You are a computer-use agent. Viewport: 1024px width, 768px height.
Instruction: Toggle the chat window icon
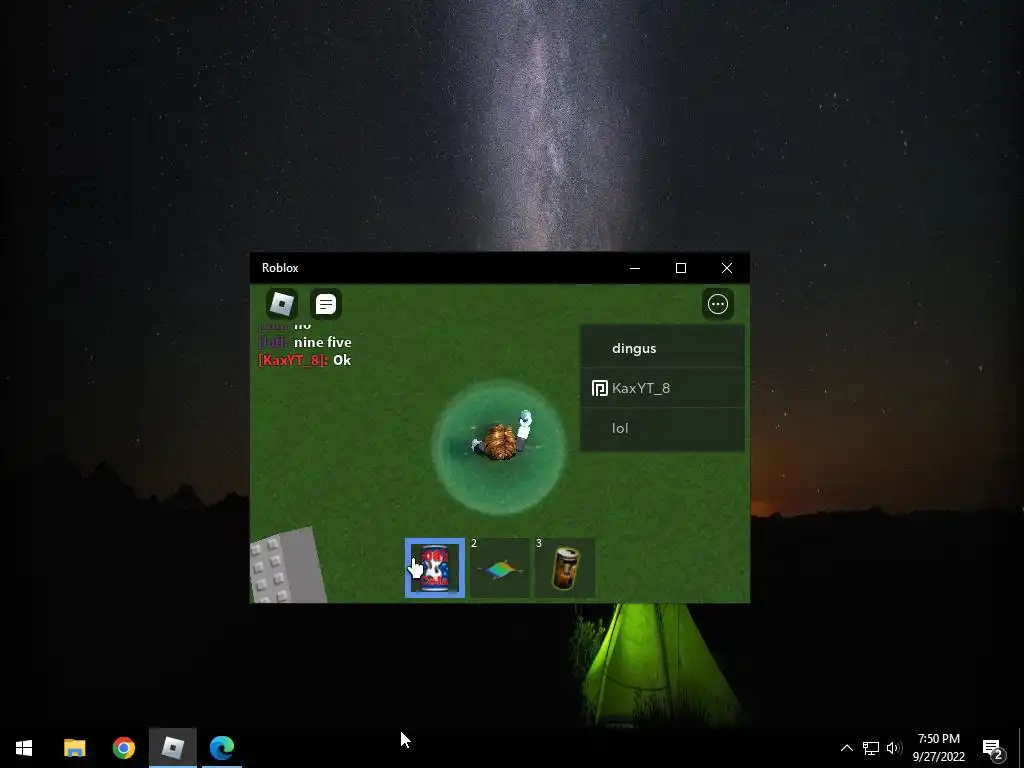tap(325, 304)
